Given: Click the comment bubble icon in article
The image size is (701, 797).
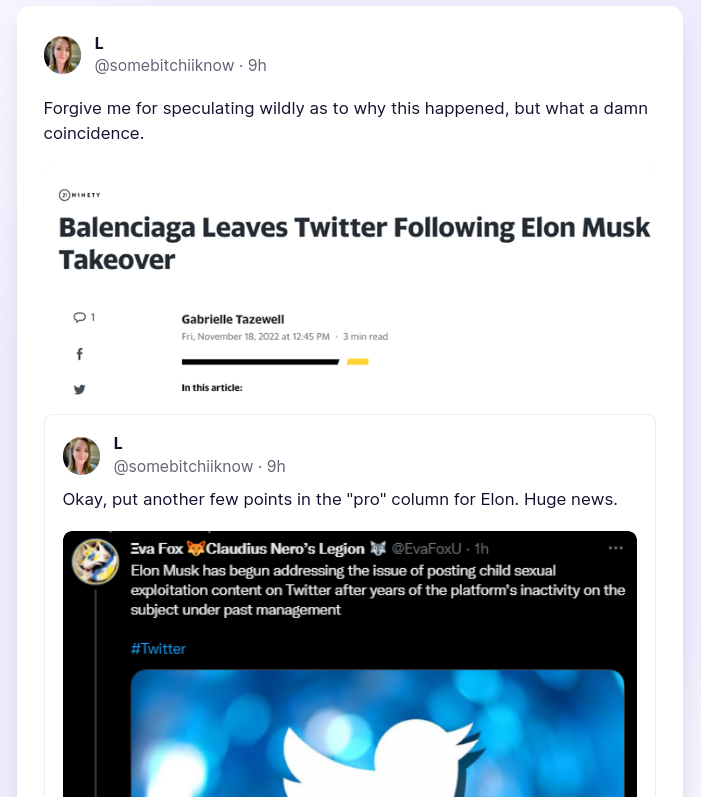Looking at the screenshot, I should click(79, 317).
